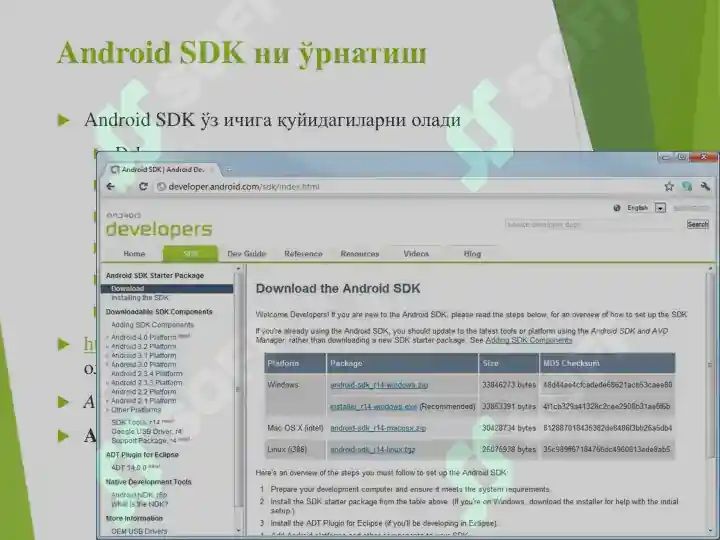Viewport: 720px width, 540px height.
Task: Download installer_r14-windows.exe
Action: (374, 406)
